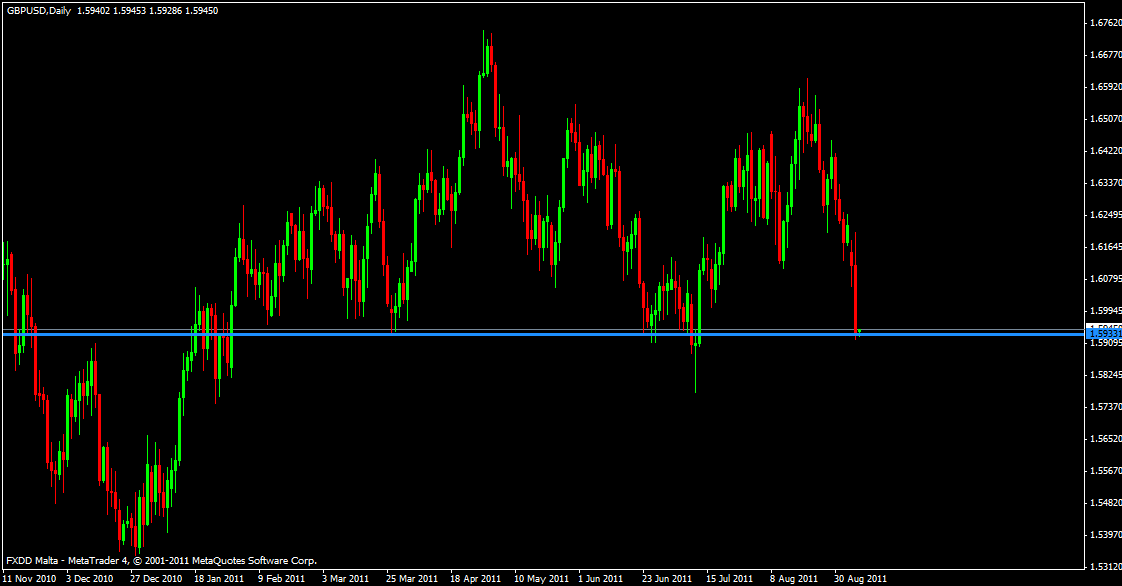
Task: Click the 10 May 2011 date label
Action: coord(541,578)
